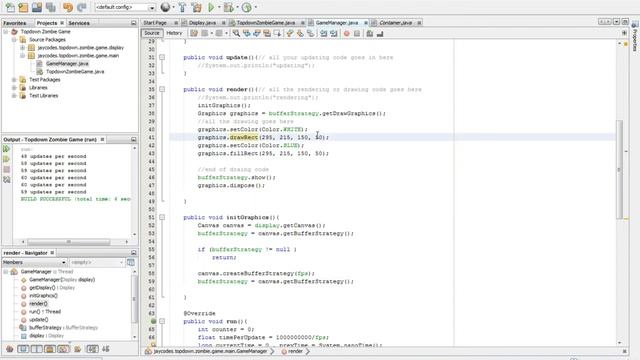Click the New Project toolbar icon
The height and width of the screenshot is (360, 640).
pyautogui.click(x=23, y=7)
